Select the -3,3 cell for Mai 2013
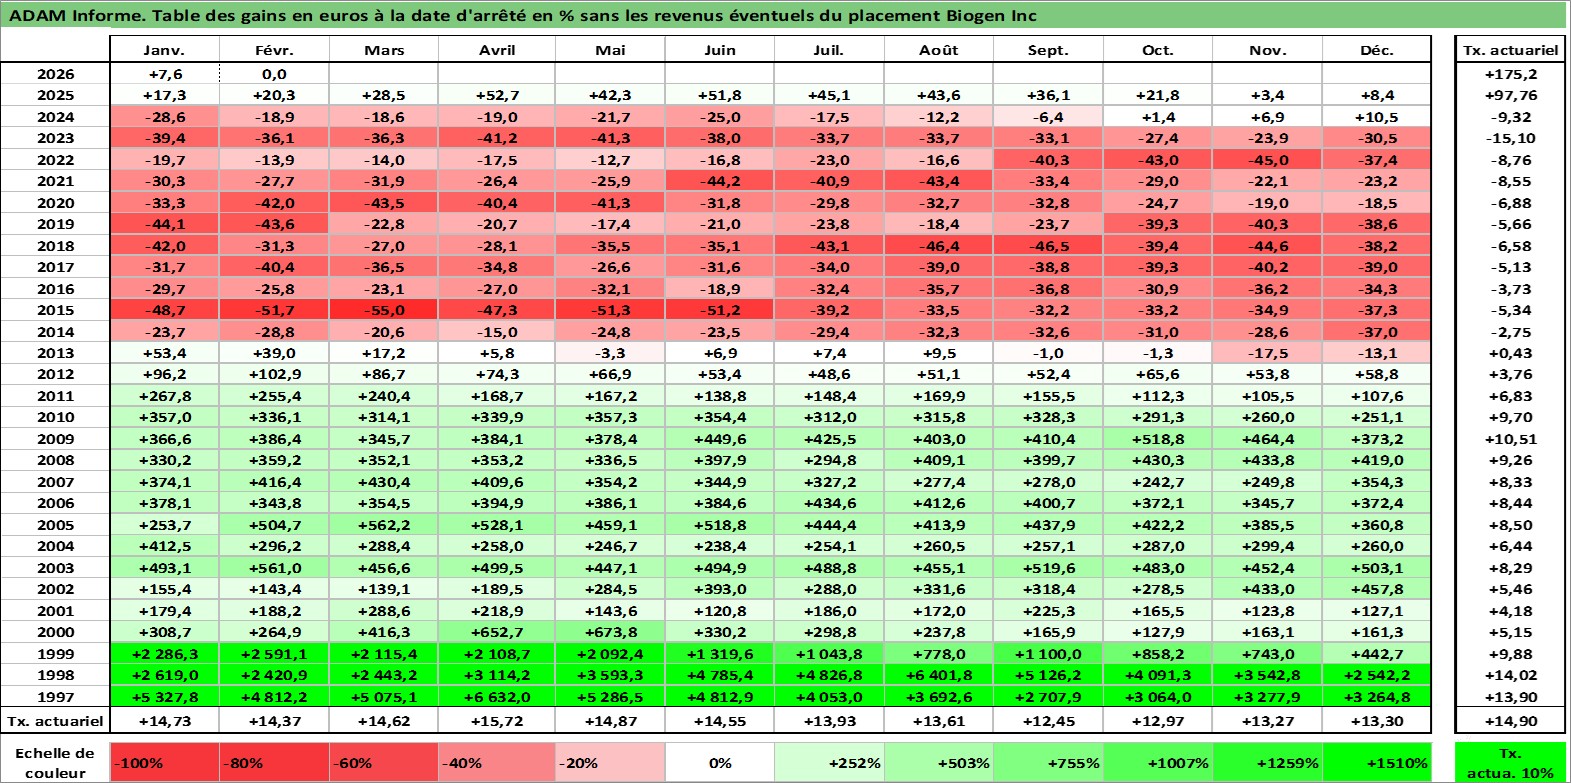Viewport: 1571px width, 783px height. (610, 353)
